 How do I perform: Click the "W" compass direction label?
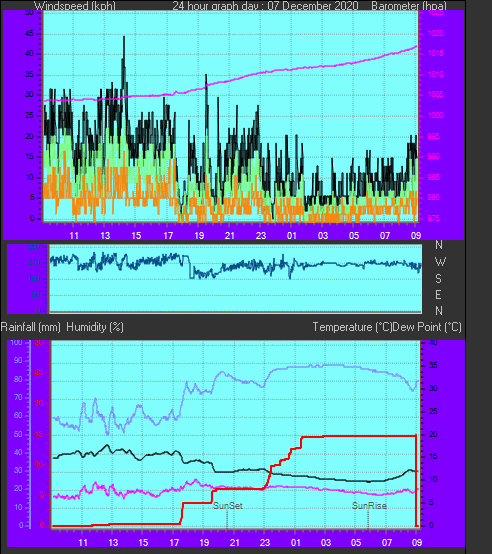pos(440,262)
